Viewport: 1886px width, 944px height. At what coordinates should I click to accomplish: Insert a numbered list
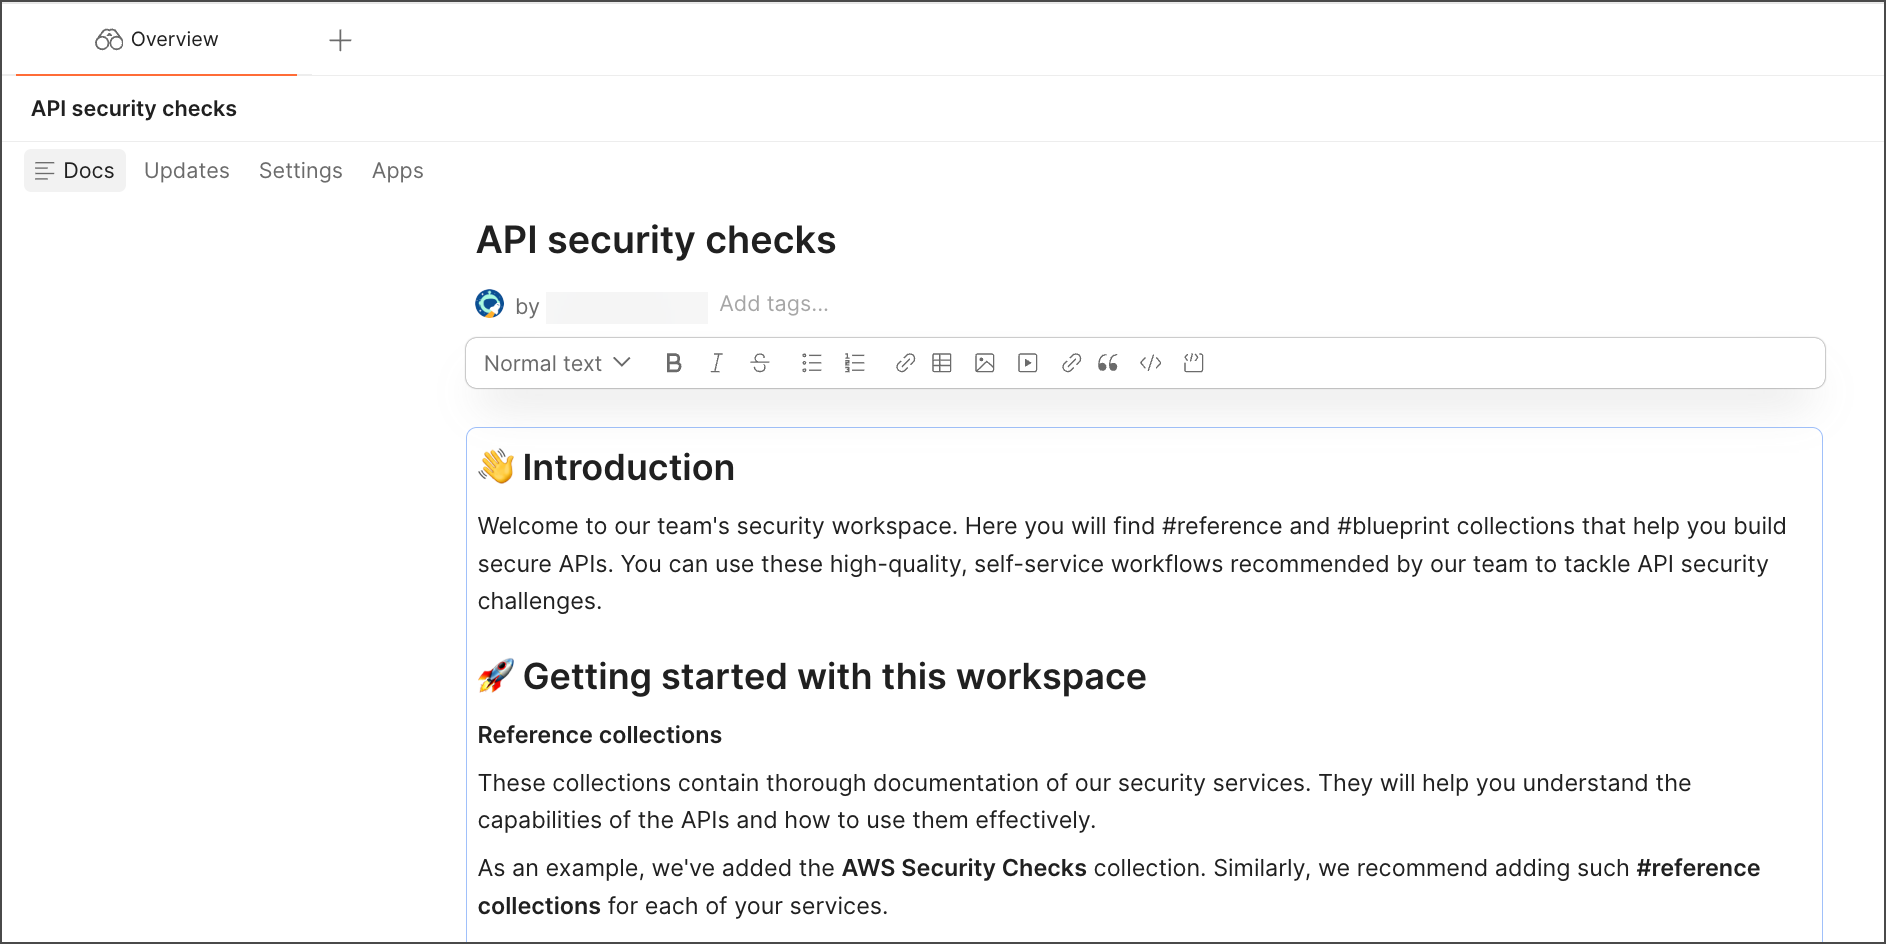[x=854, y=363]
